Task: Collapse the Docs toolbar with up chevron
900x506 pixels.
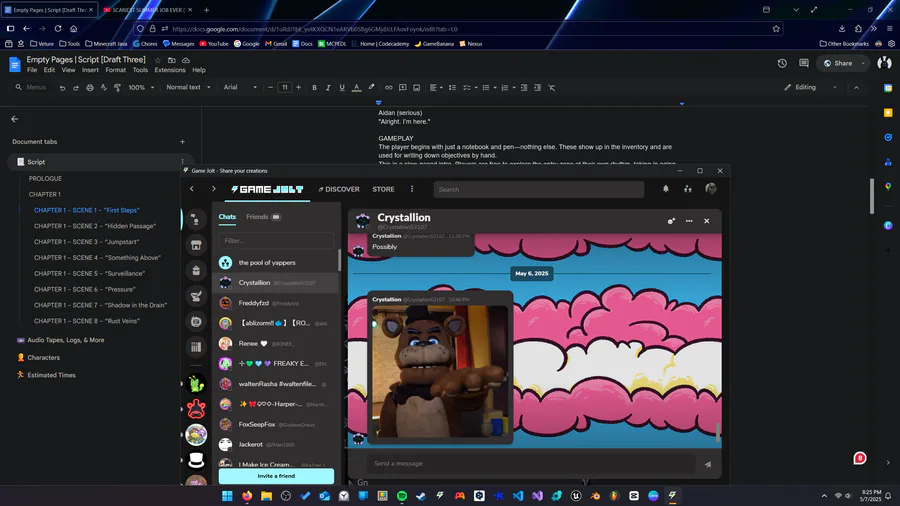Action: [x=856, y=87]
